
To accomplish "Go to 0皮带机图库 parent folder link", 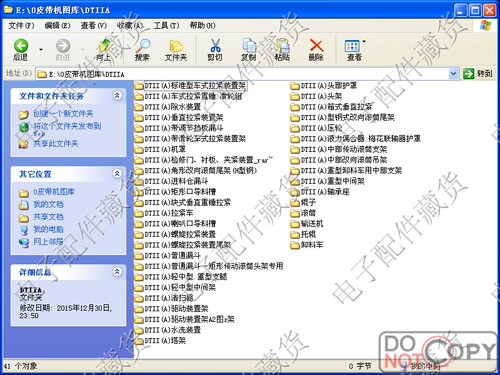I will click(54, 192).
